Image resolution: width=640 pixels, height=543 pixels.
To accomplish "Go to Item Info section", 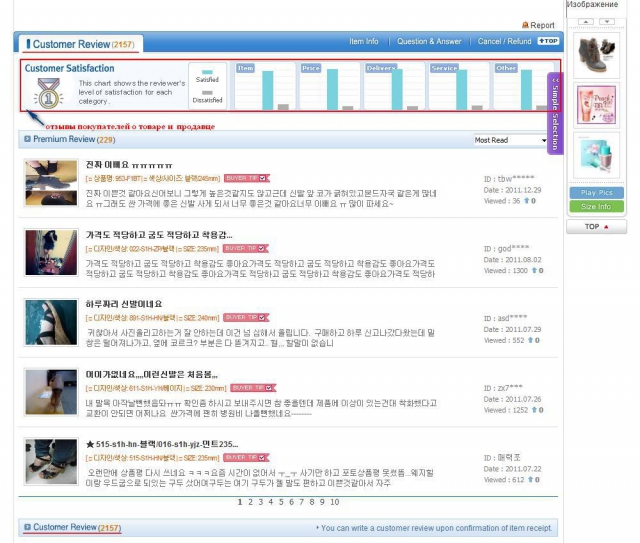I will [x=364, y=41].
